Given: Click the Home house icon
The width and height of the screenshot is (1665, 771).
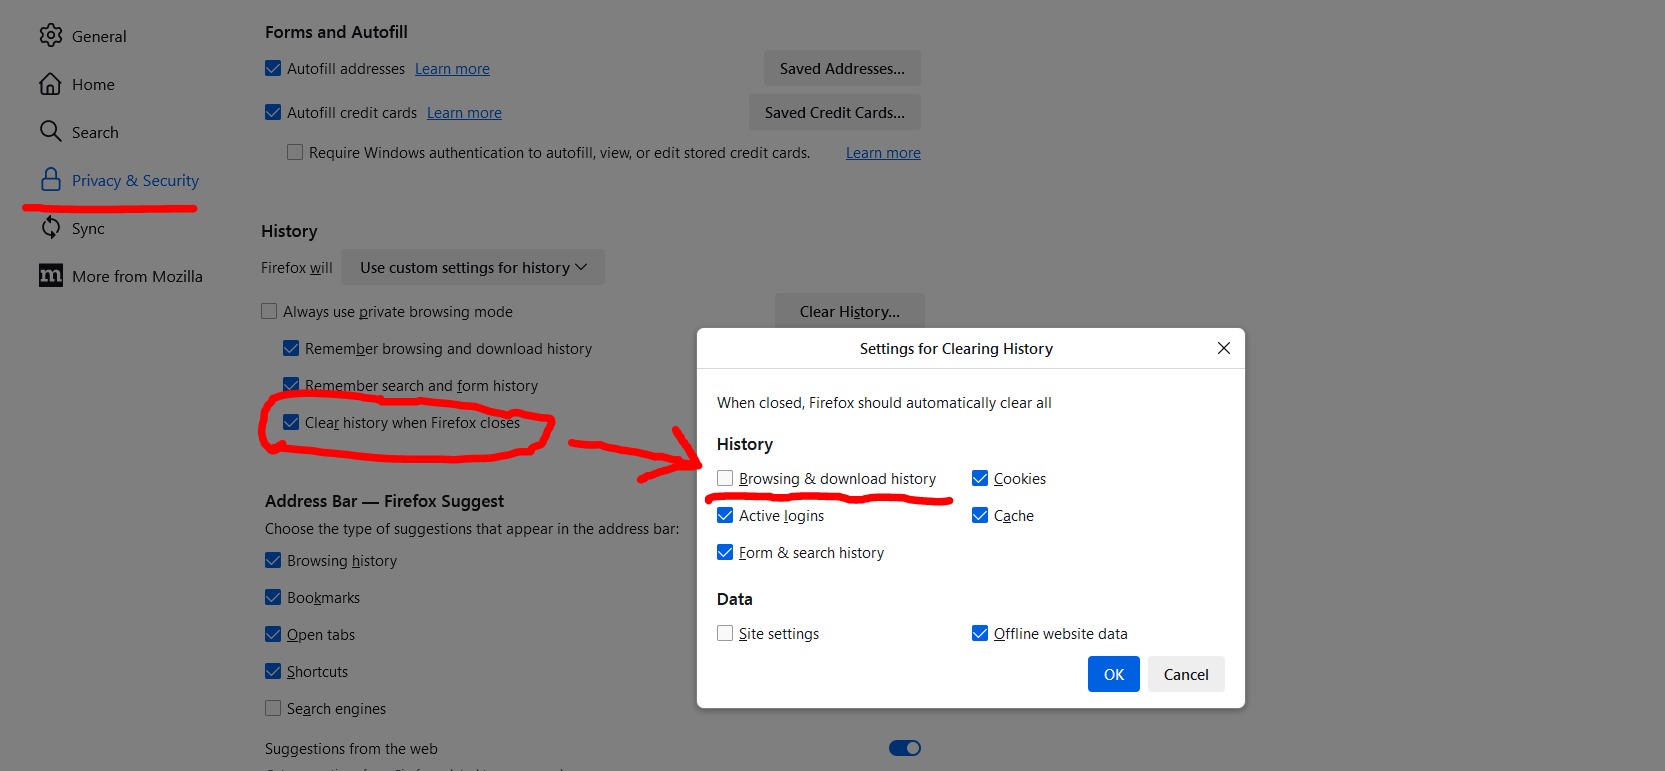Looking at the screenshot, I should (50, 84).
